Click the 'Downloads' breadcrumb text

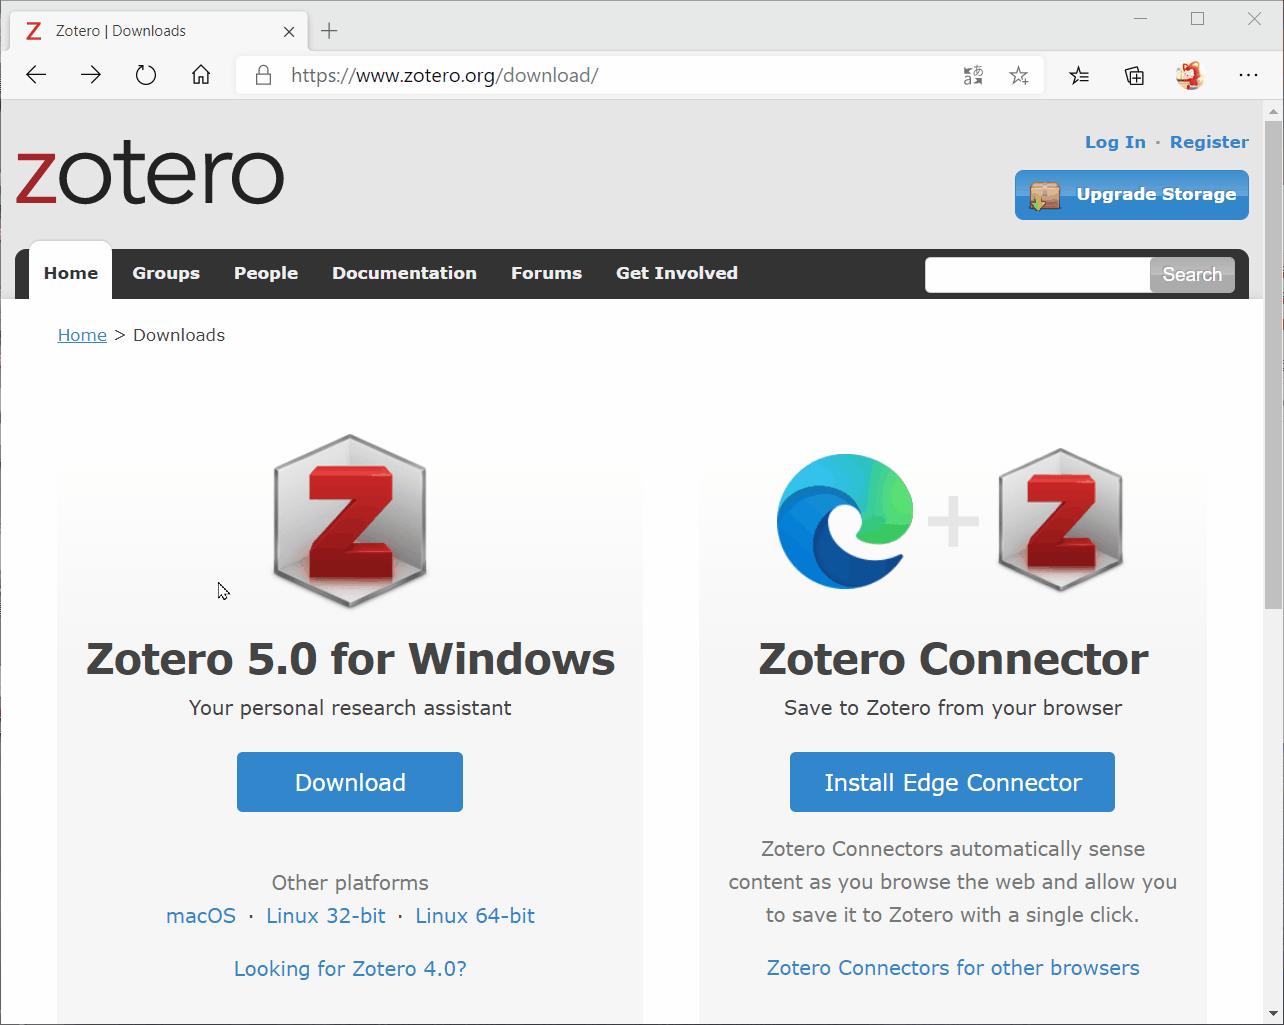(179, 335)
